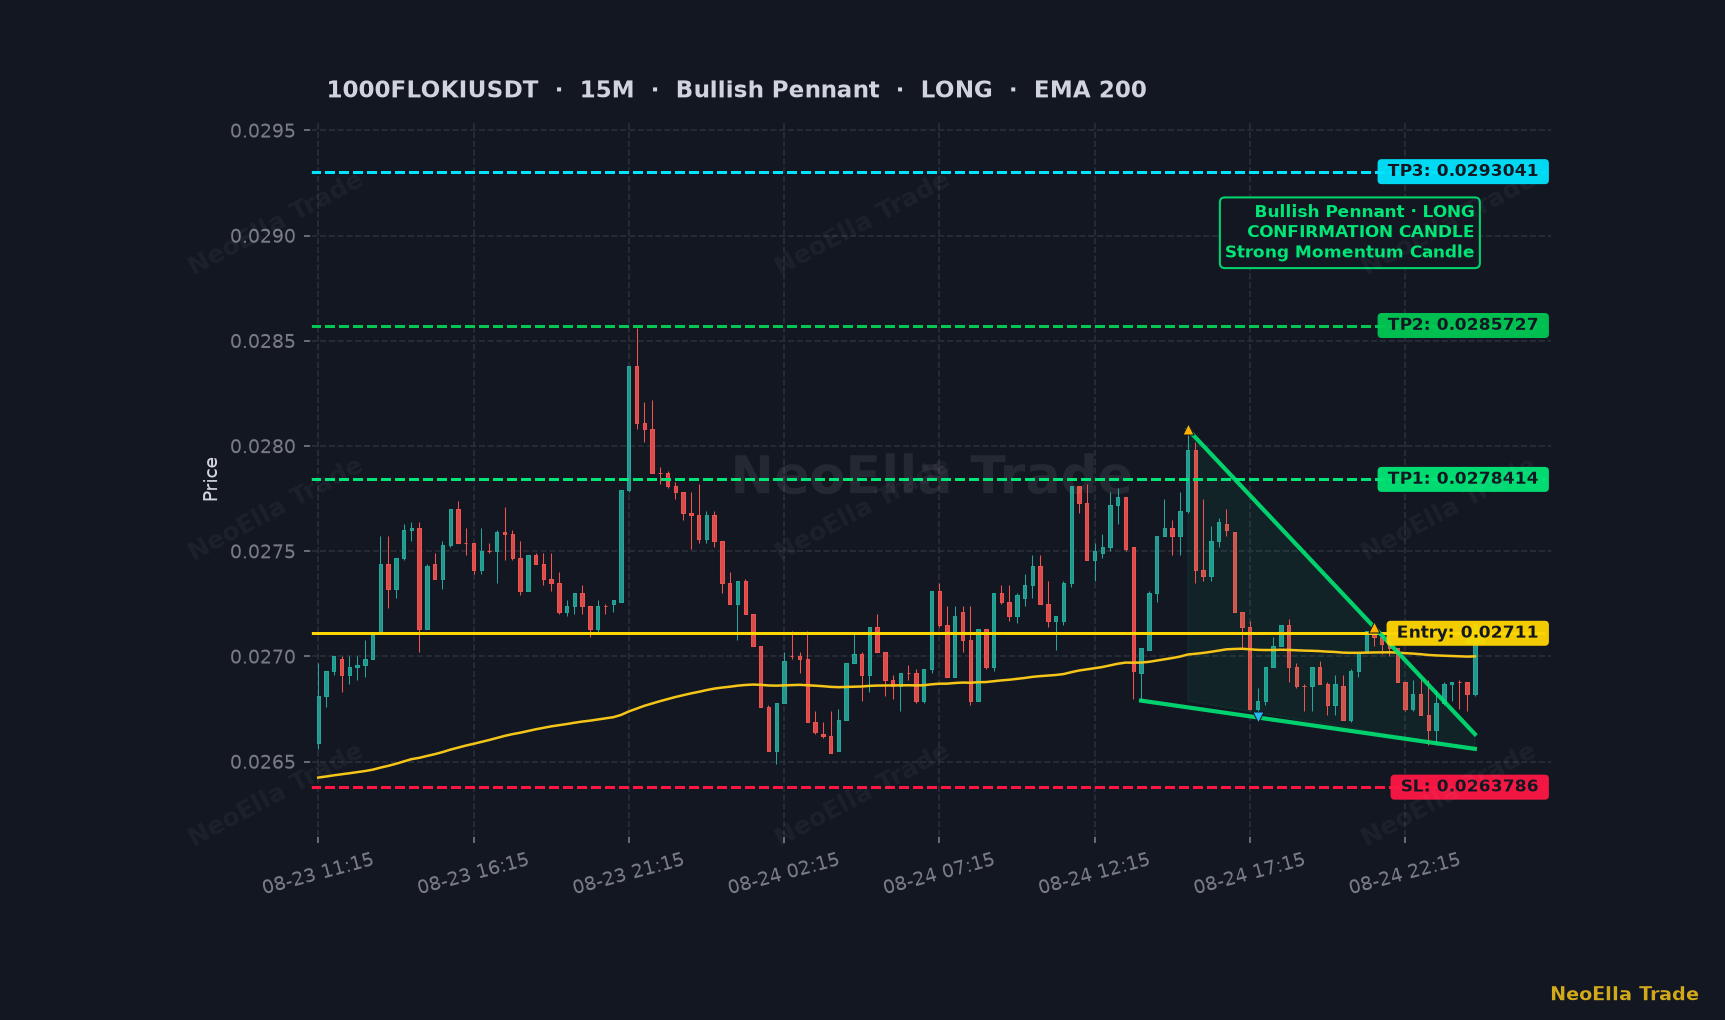Click the 0.0270 price axis label
1725x1020 pixels.
pos(263,656)
